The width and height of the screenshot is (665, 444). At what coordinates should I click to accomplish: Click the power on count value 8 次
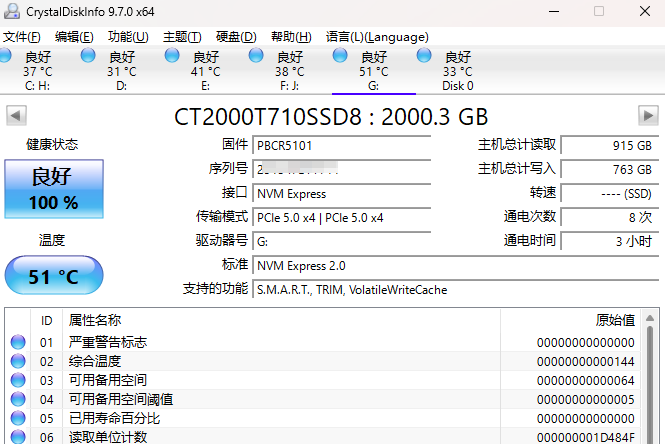click(x=610, y=218)
